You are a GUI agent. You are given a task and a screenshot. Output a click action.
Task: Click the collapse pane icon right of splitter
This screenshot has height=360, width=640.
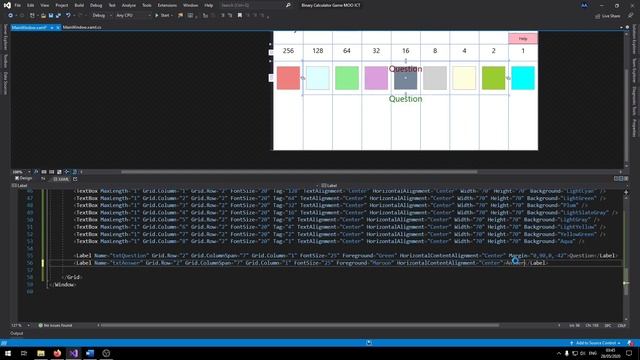(x=627, y=178)
